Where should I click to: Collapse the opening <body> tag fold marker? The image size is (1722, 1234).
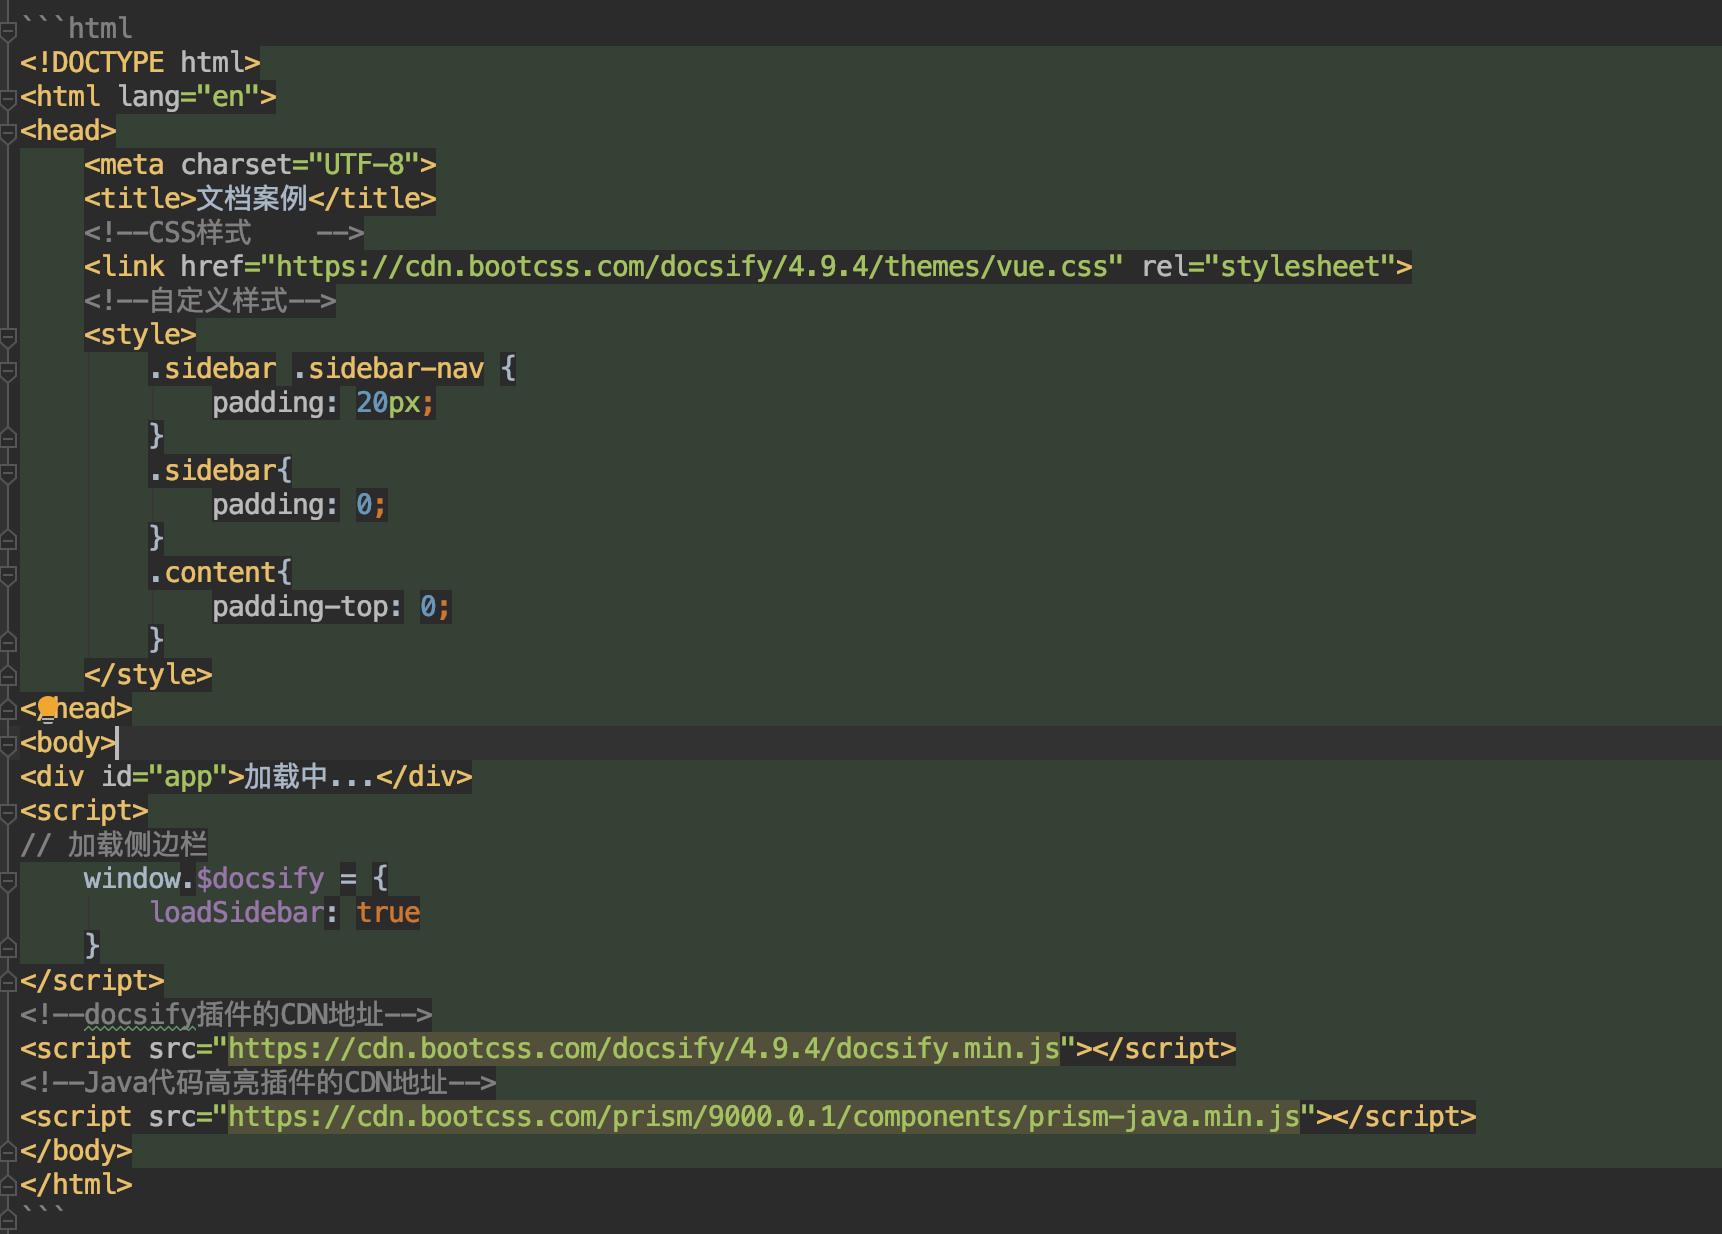8,743
